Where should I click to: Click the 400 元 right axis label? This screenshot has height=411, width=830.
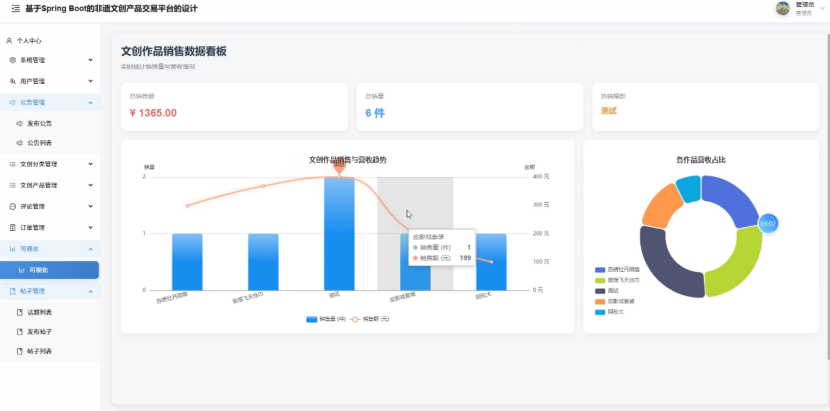541,176
